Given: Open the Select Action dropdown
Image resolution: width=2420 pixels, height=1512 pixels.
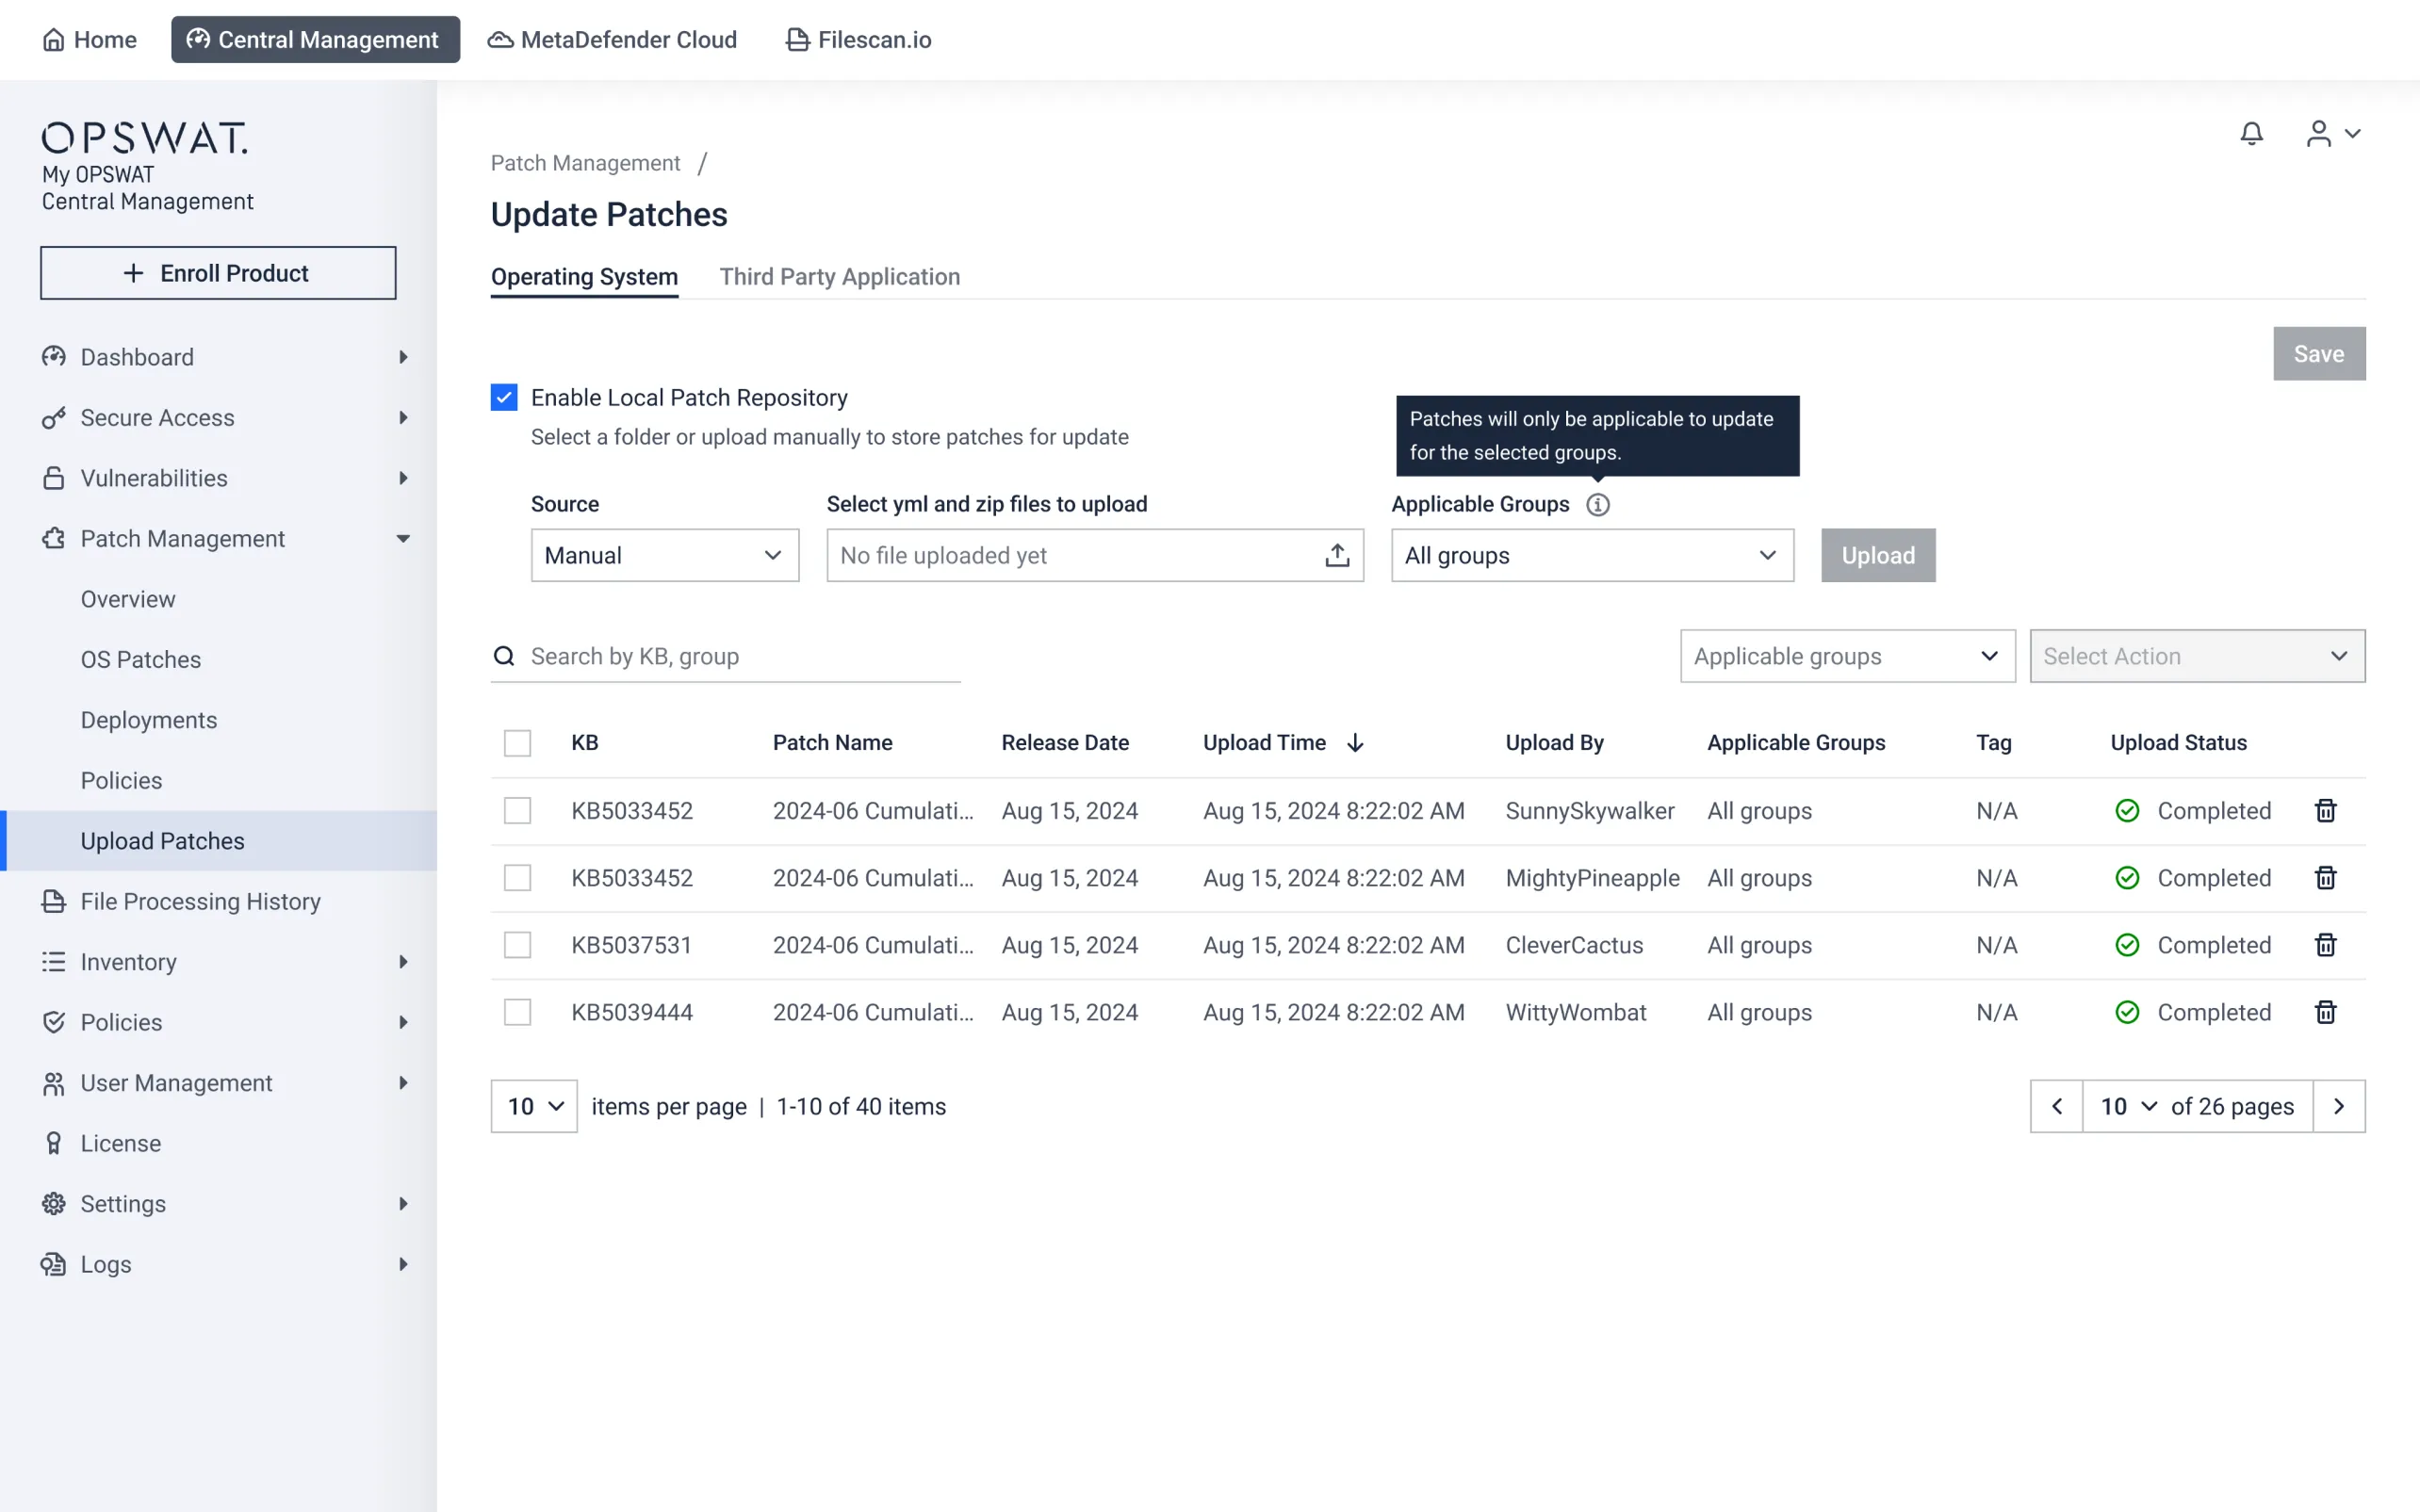Looking at the screenshot, I should click(2196, 656).
